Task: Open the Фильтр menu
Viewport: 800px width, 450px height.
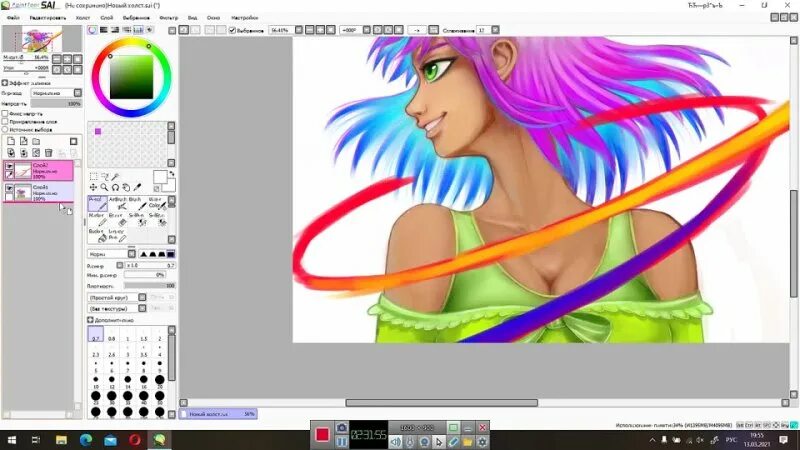Action: click(169, 17)
